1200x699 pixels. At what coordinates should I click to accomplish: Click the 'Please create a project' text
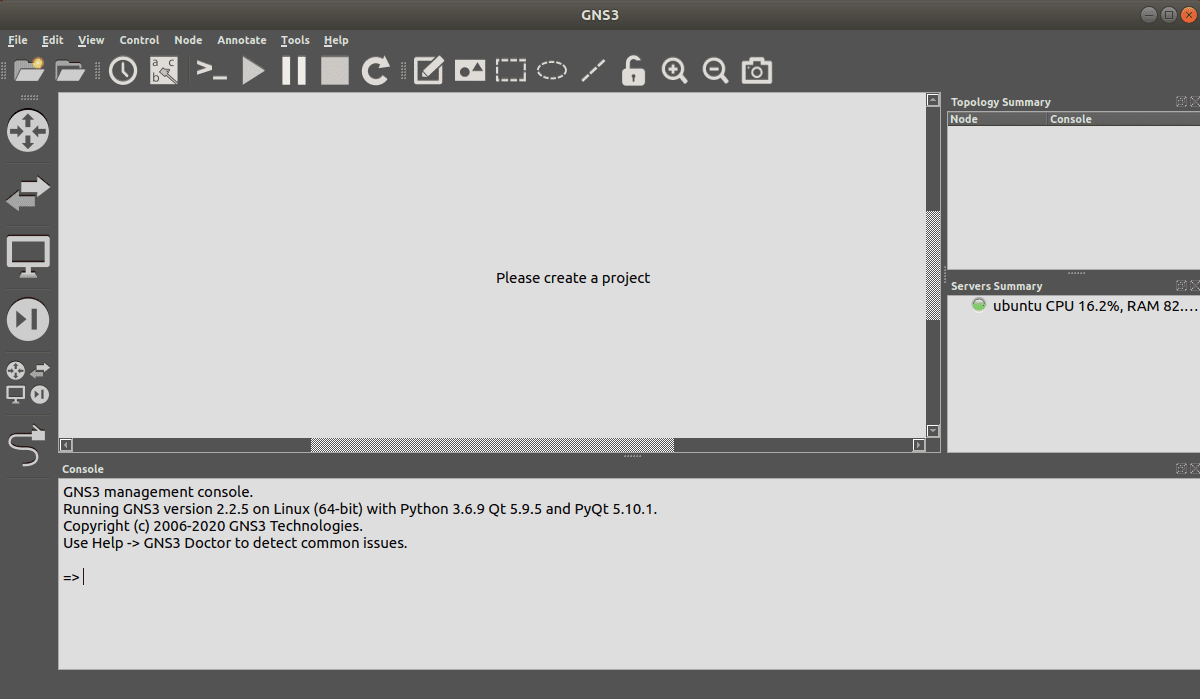tap(573, 278)
